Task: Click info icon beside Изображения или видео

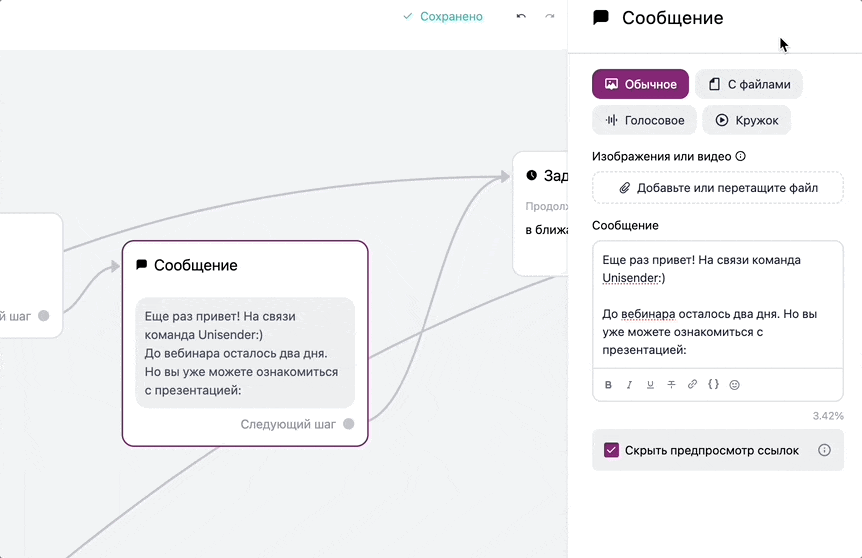Action: point(741,156)
